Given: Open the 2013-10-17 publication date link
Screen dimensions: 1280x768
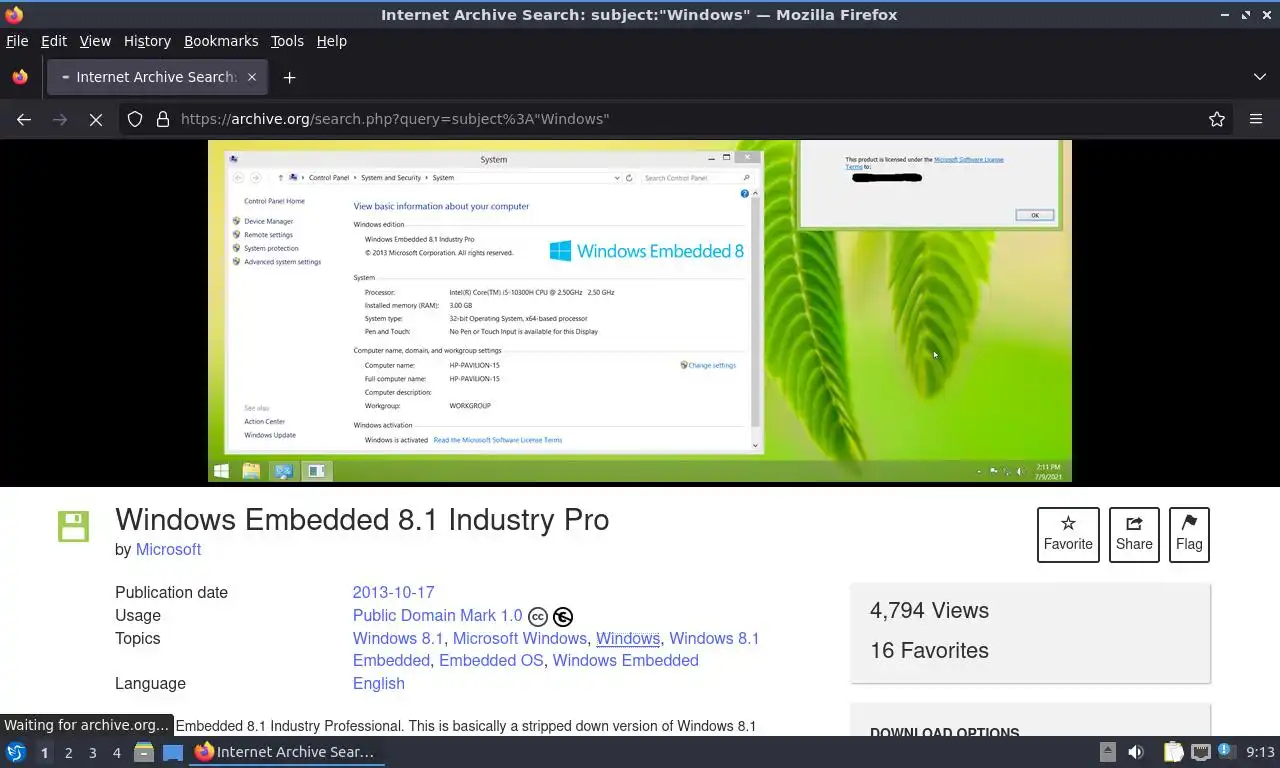Looking at the screenshot, I should [393, 592].
